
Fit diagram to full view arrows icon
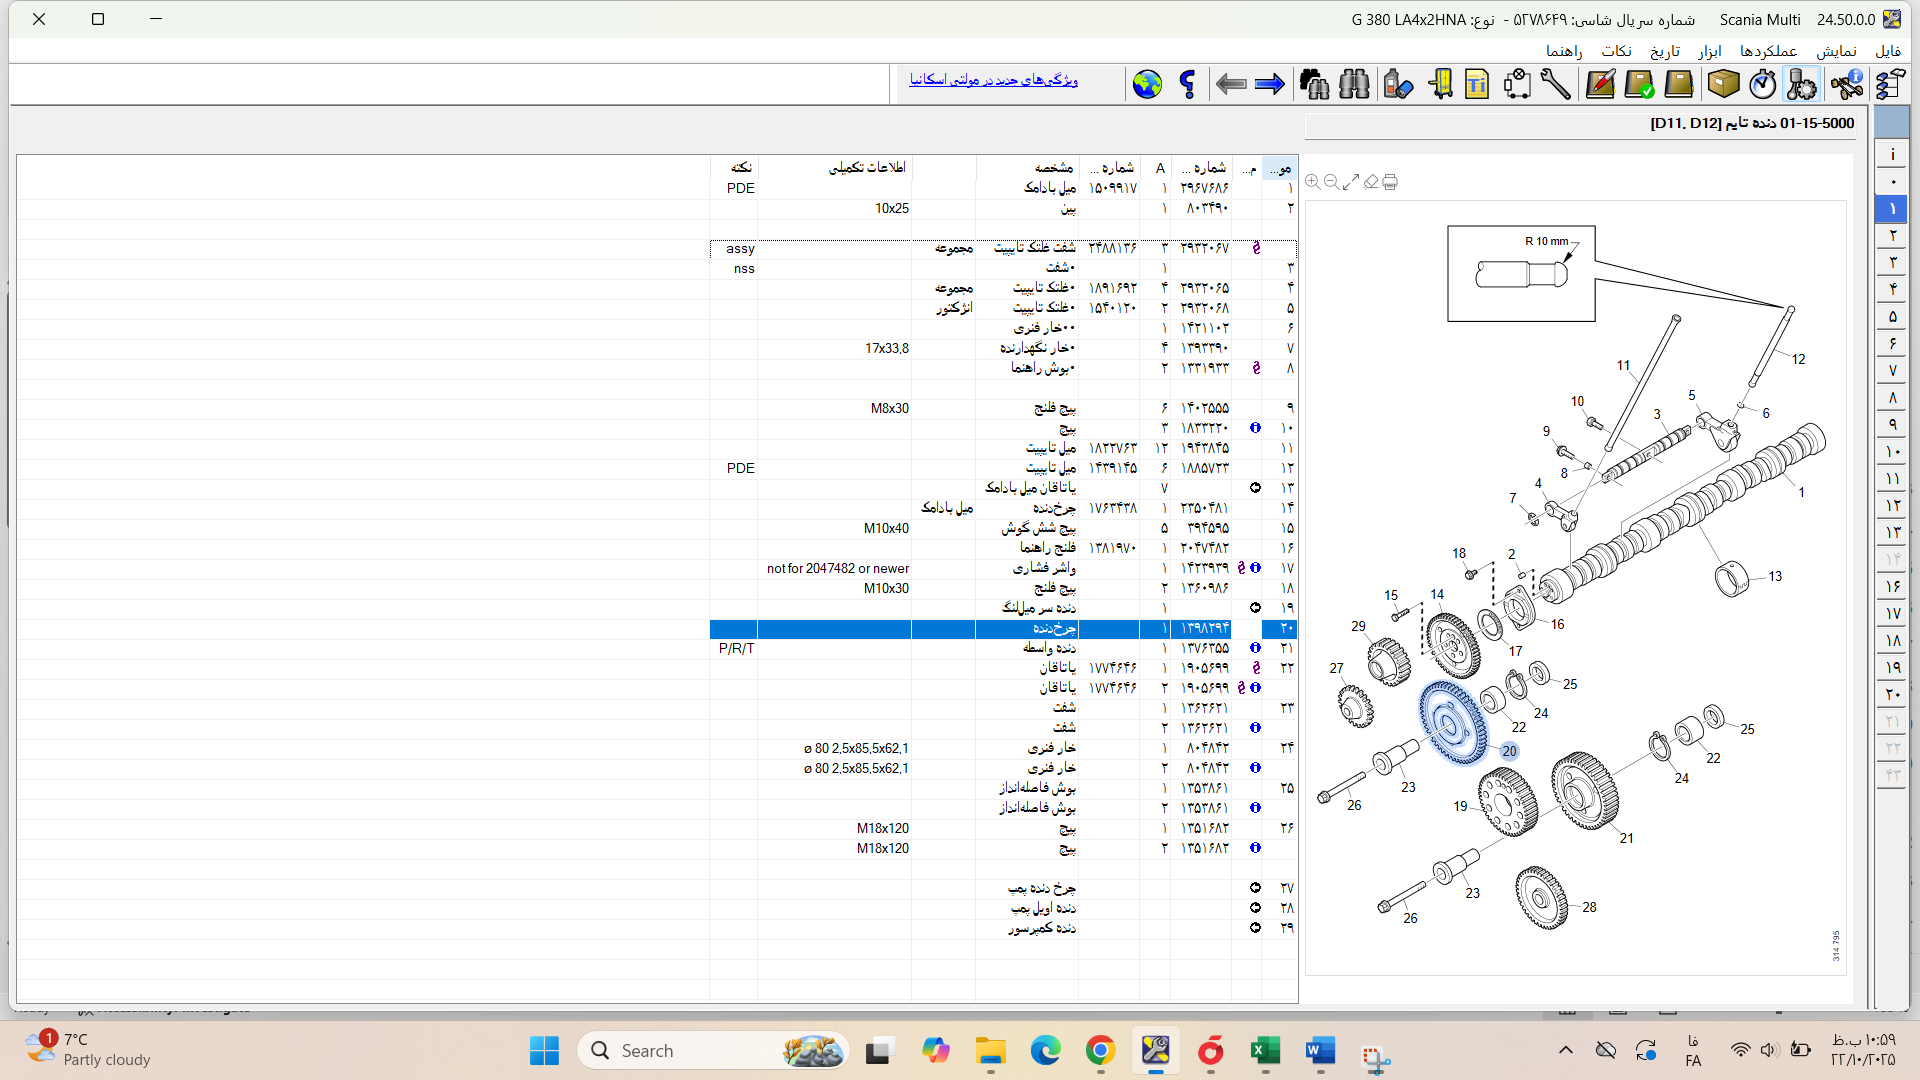1351,182
